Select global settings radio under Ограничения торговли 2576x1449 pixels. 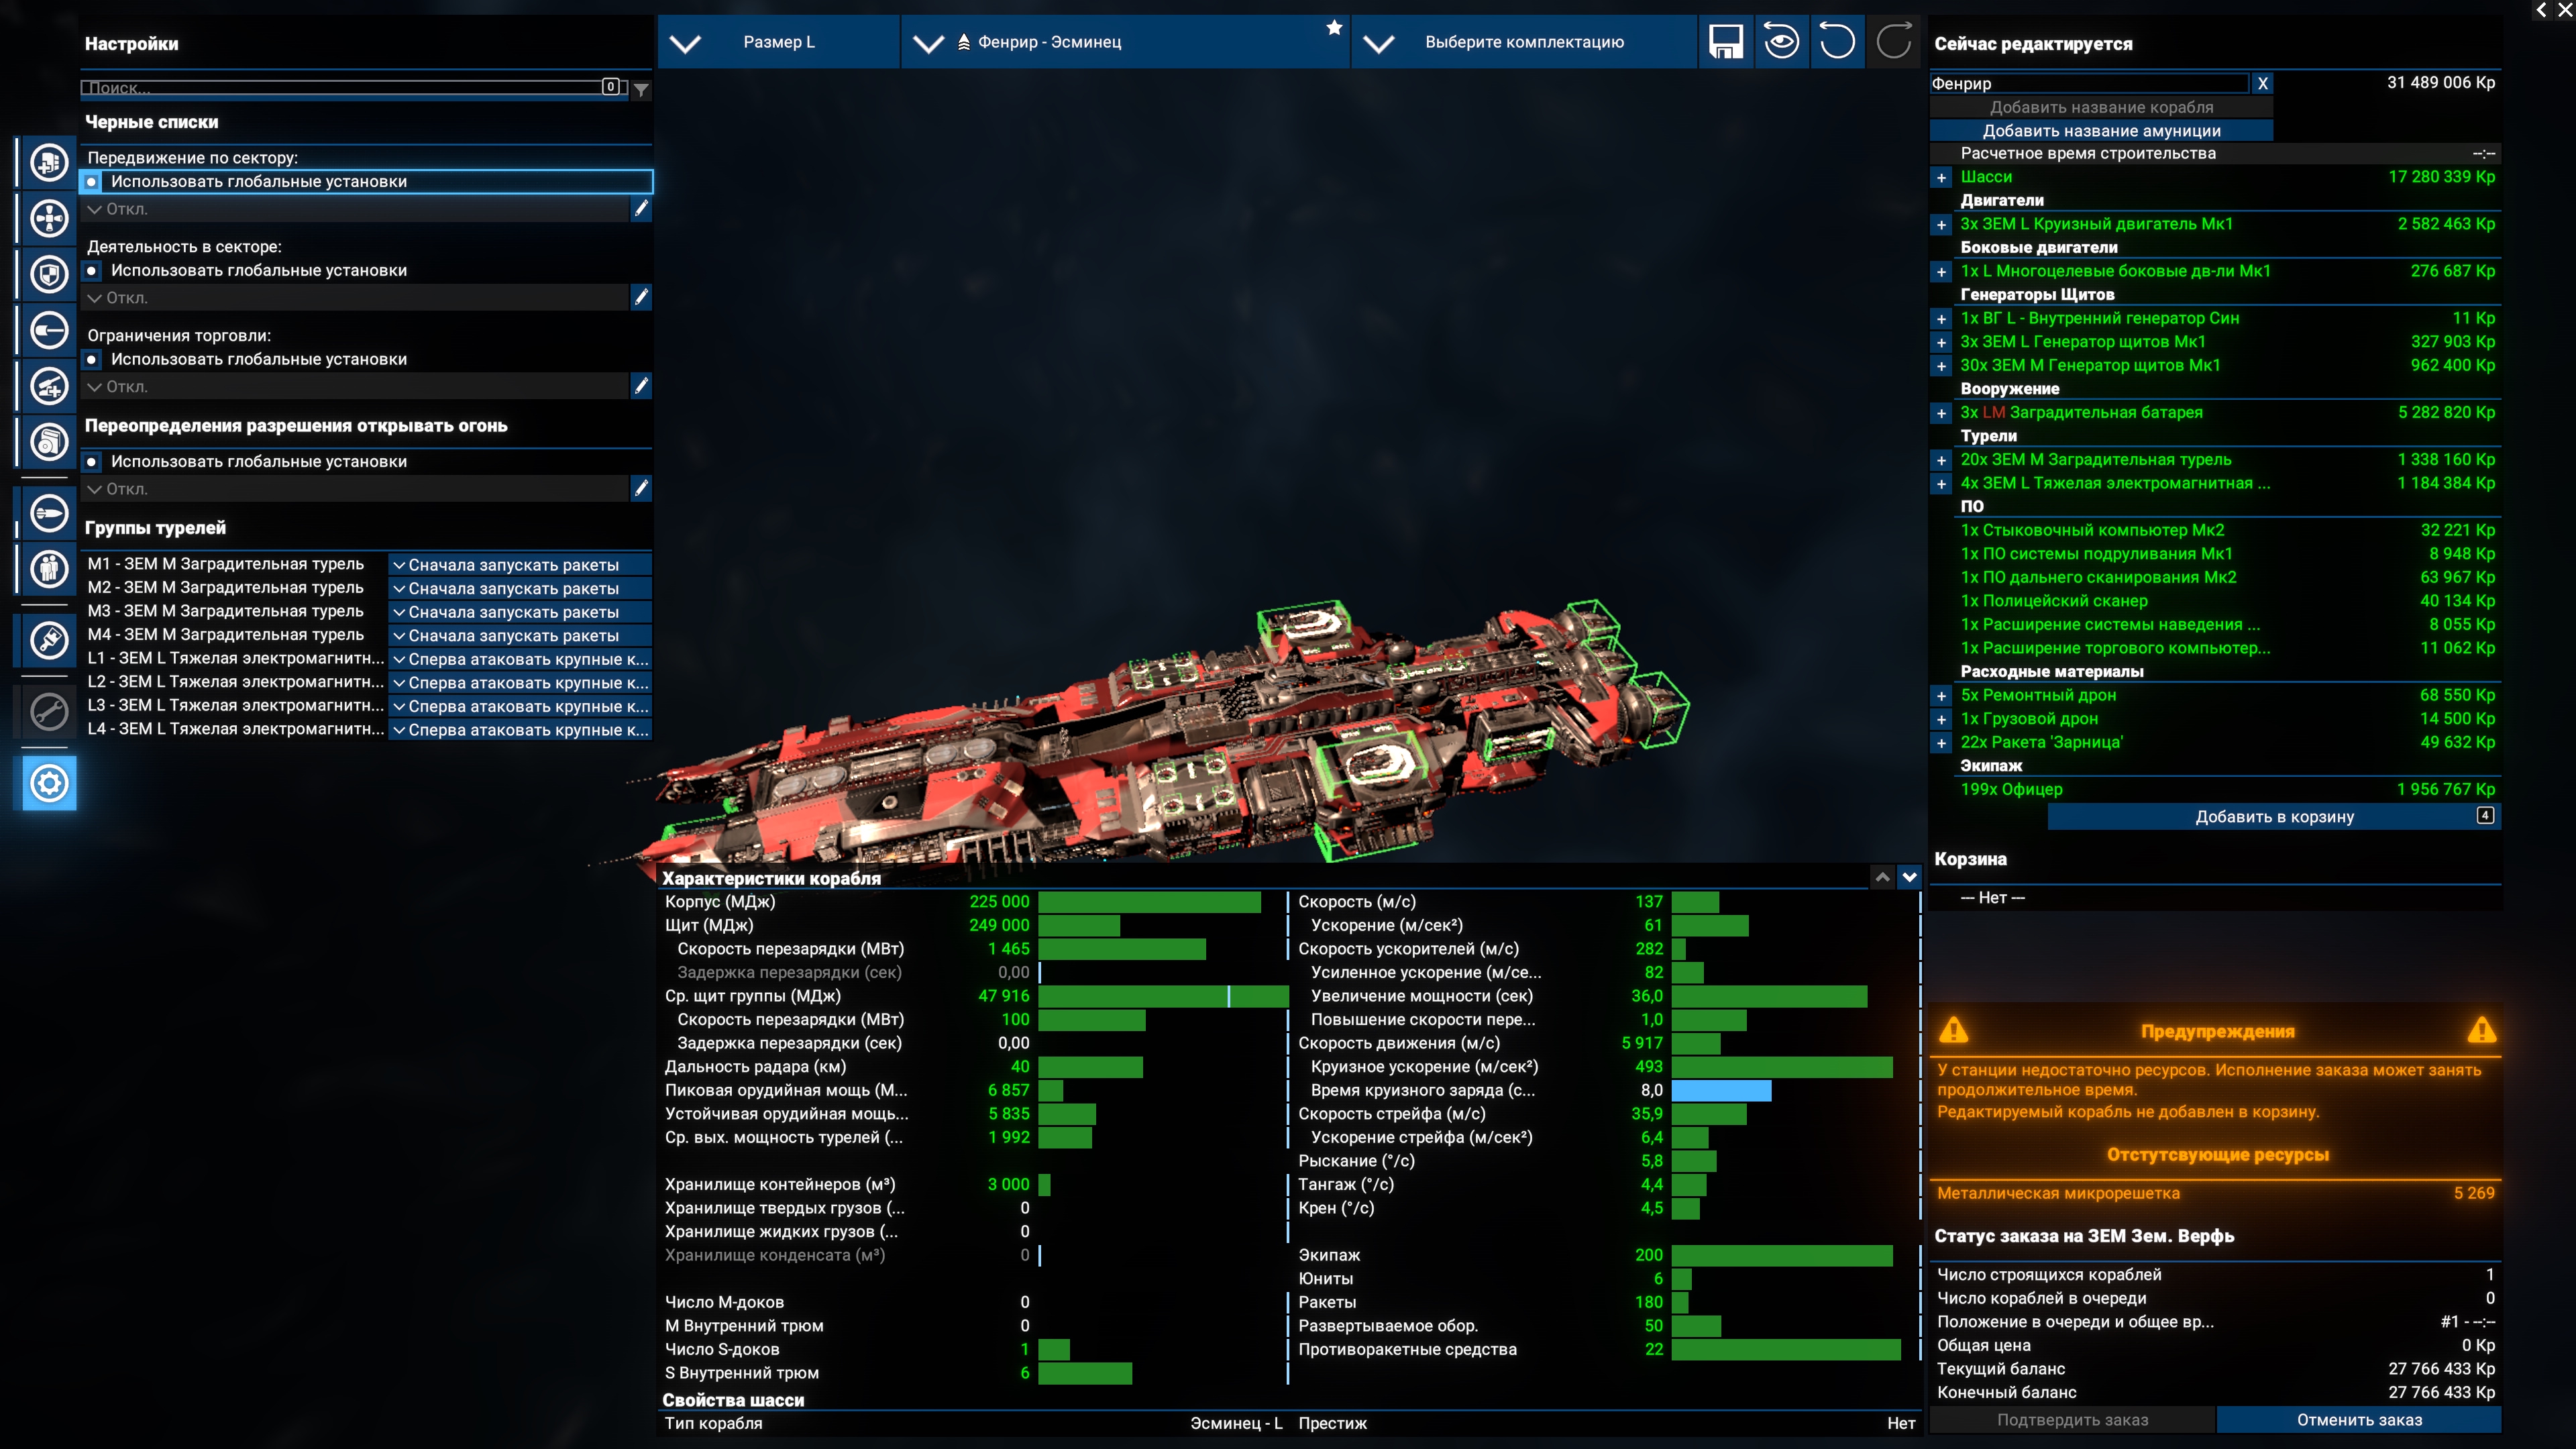(x=92, y=360)
